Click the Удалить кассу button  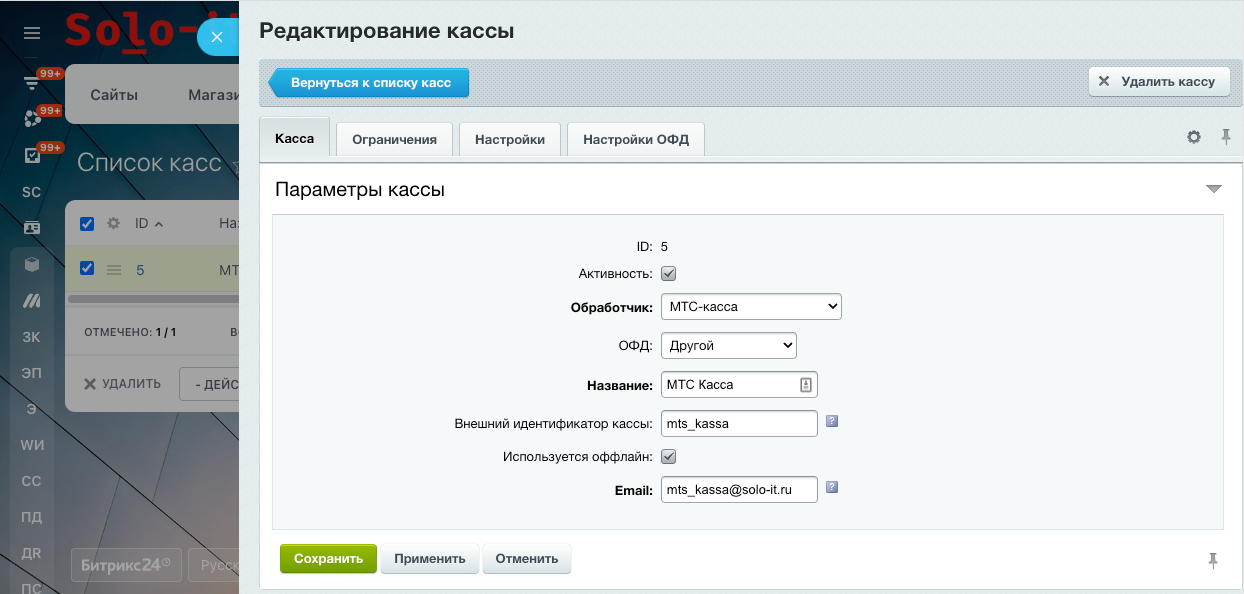1158,82
